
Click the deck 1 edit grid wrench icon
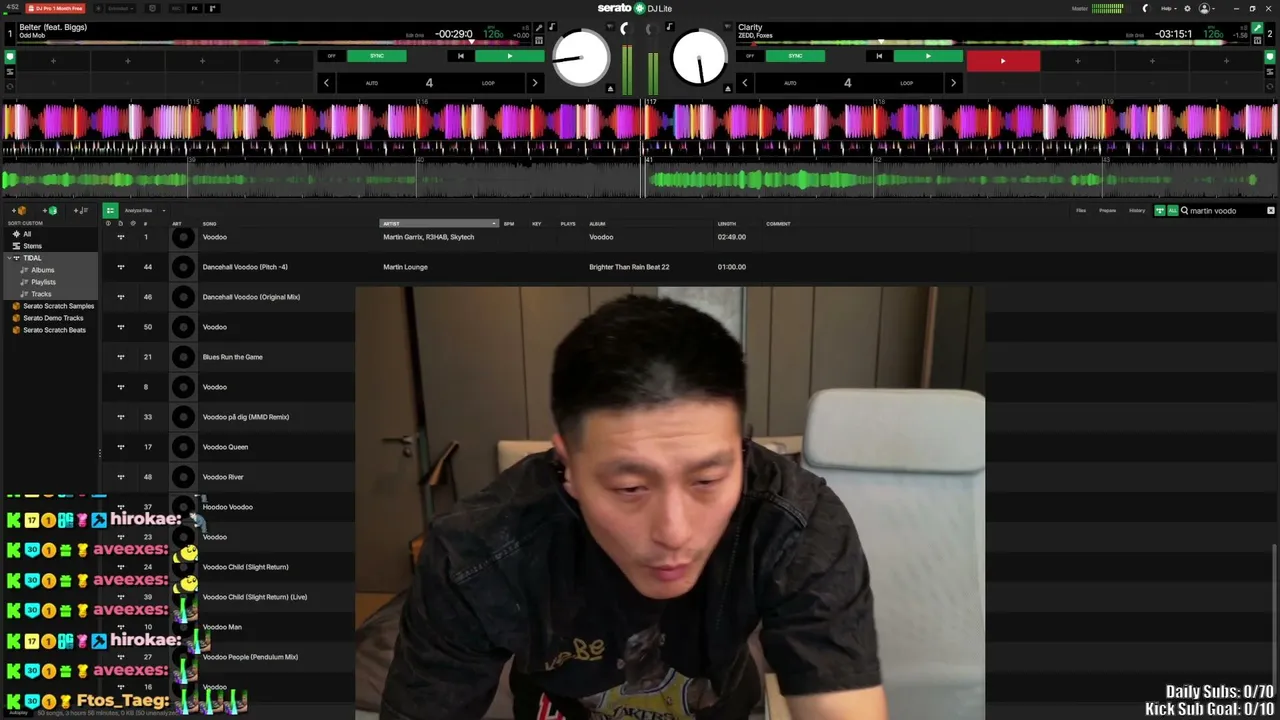(540, 28)
